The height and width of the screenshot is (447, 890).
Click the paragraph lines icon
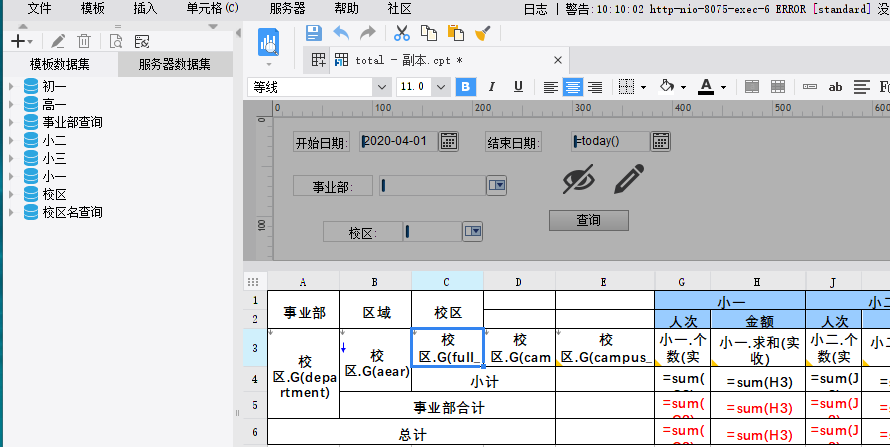[x=862, y=87]
